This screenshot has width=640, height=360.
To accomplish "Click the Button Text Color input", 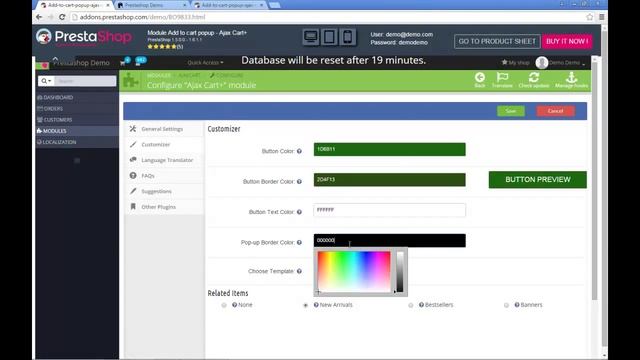I will tap(389, 210).
